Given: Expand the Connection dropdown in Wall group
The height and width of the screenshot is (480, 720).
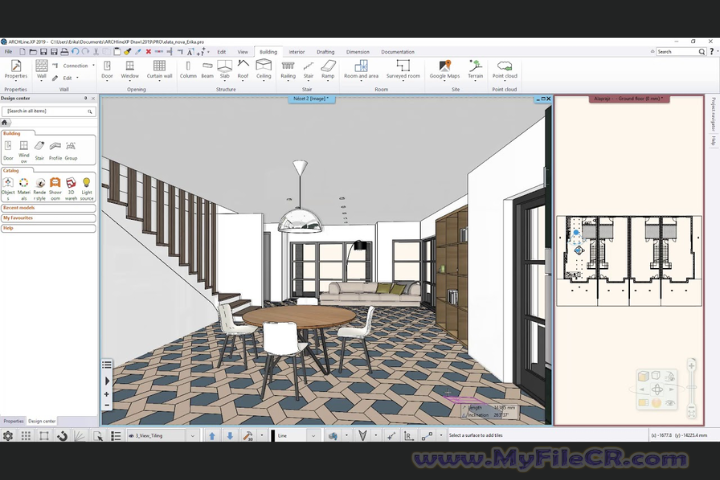Looking at the screenshot, I should [x=94, y=66].
